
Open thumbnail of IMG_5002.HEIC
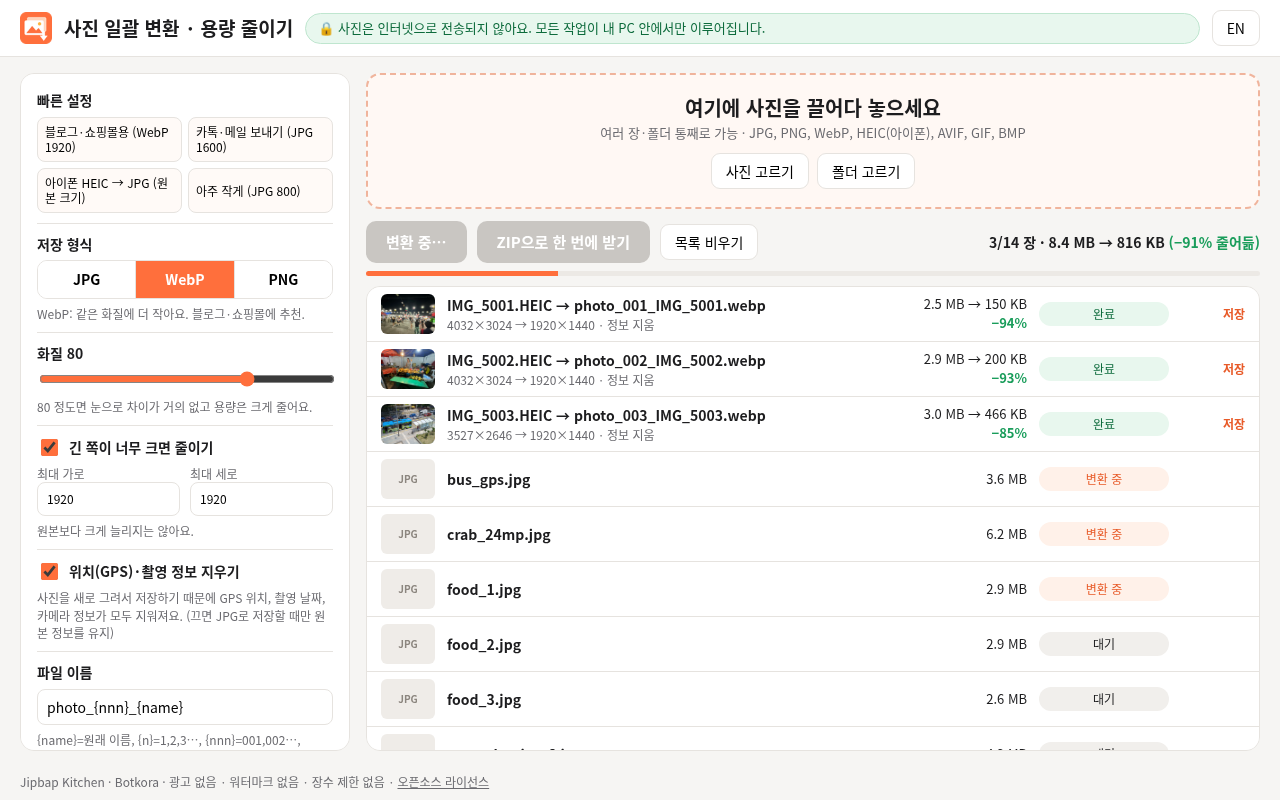[x=408, y=369]
